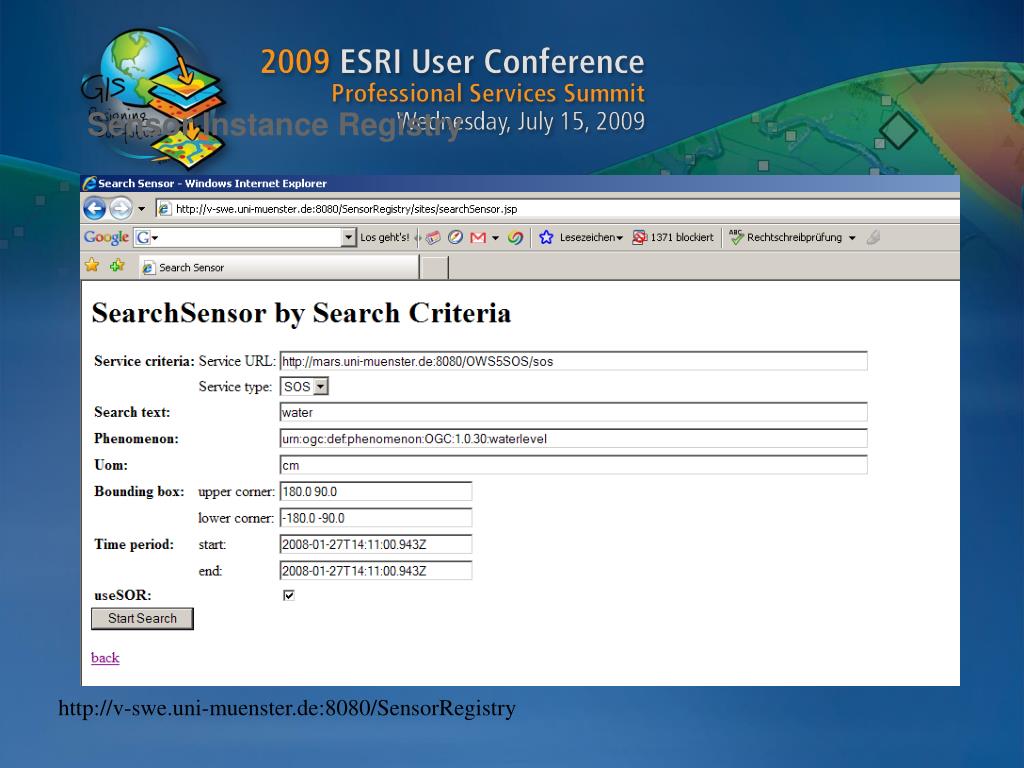Click the swirl sync icon in toolbar
Viewport: 1024px width, 768px height.
pos(515,238)
